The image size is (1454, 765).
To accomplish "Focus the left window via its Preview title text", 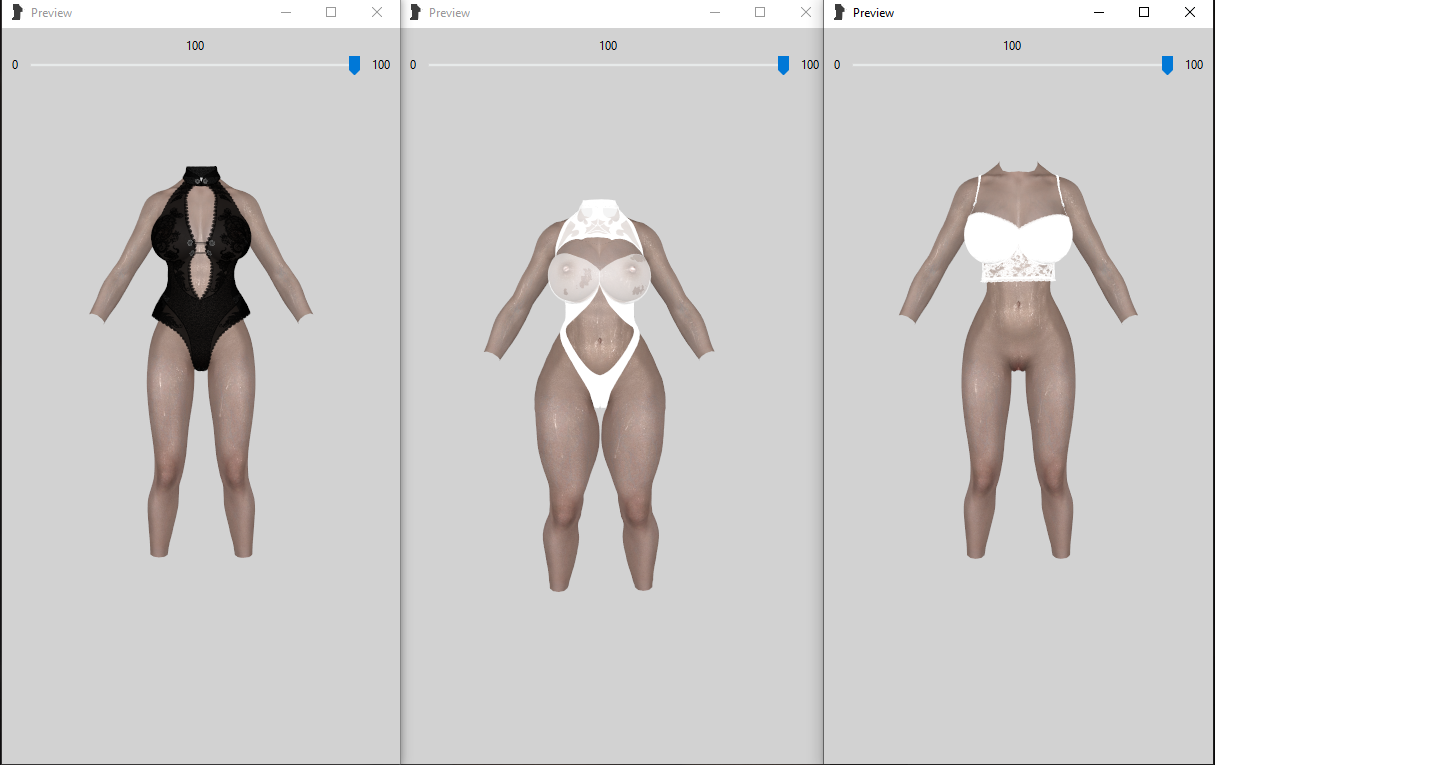I will 51,13.
